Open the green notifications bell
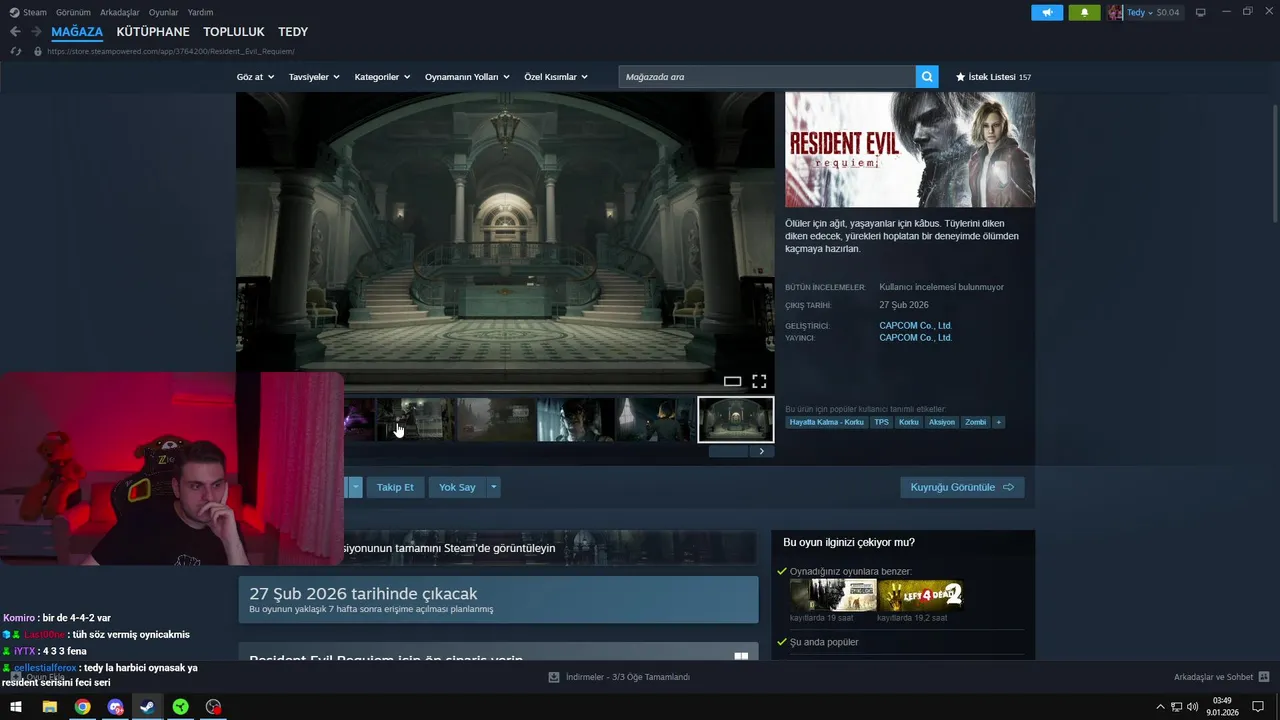This screenshot has width=1280, height=720. (1084, 13)
